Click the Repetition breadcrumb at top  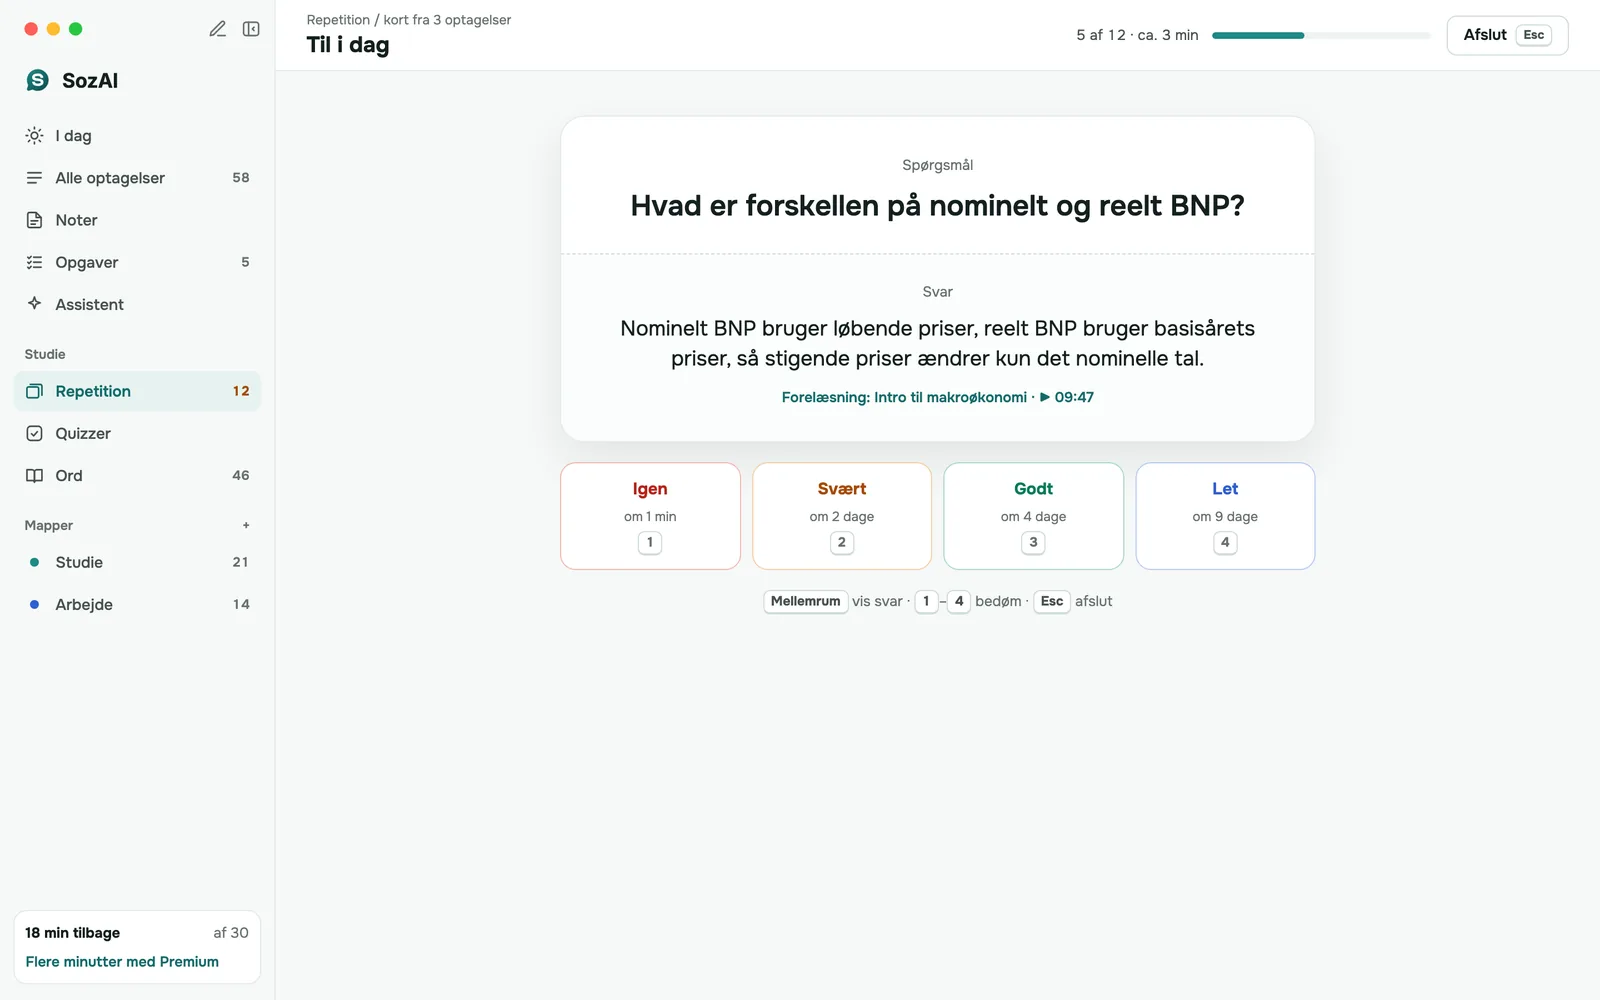(338, 20)
